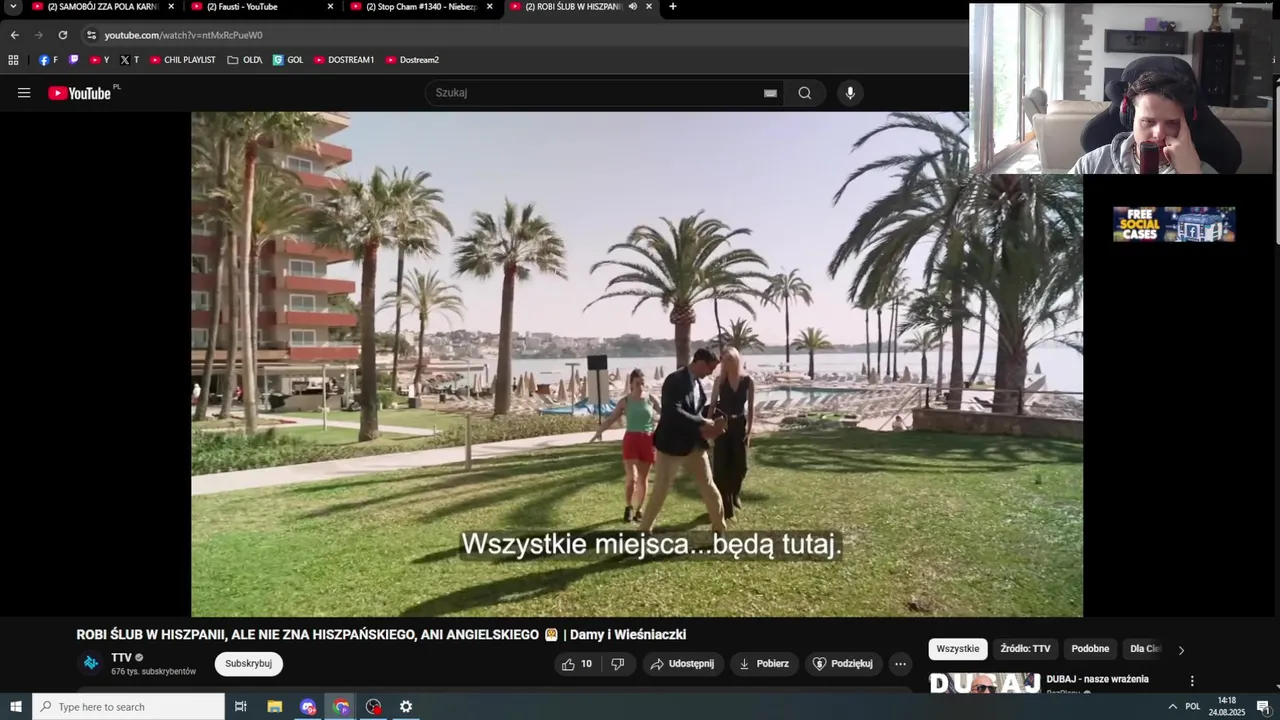
Task: Click the Free Social Cases banner
Action: tap(1174, 224)
